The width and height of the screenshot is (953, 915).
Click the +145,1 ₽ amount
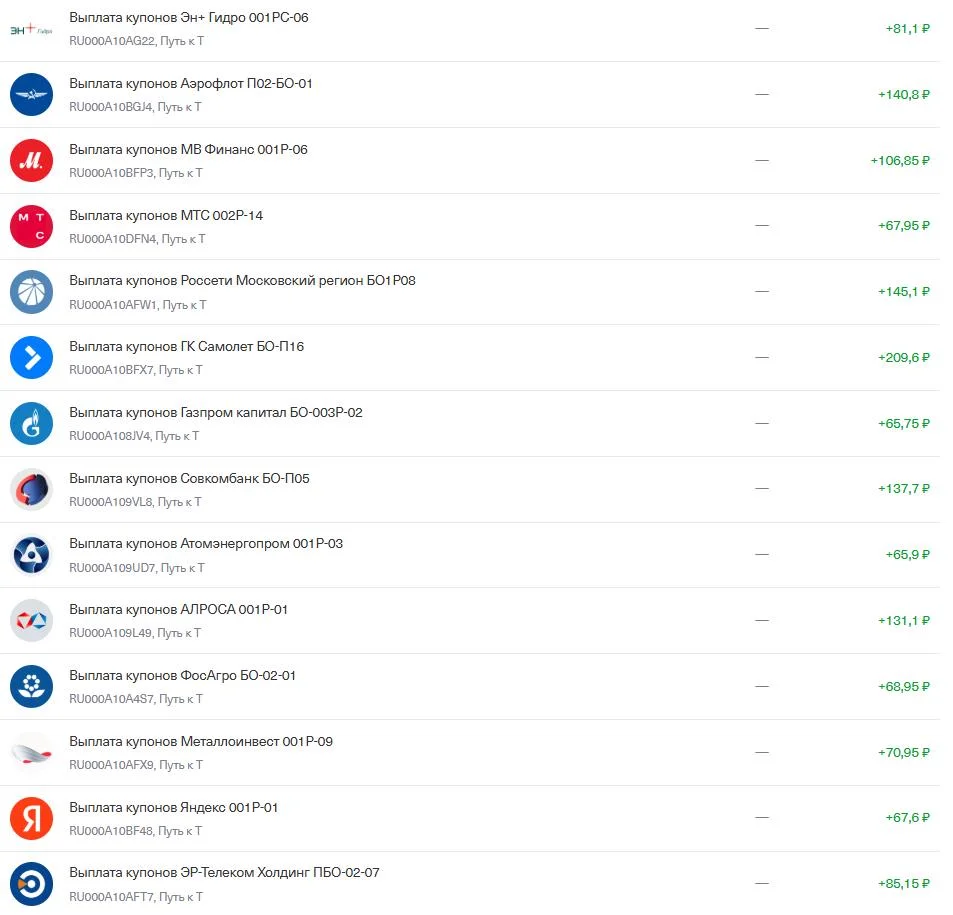[904, 292]
